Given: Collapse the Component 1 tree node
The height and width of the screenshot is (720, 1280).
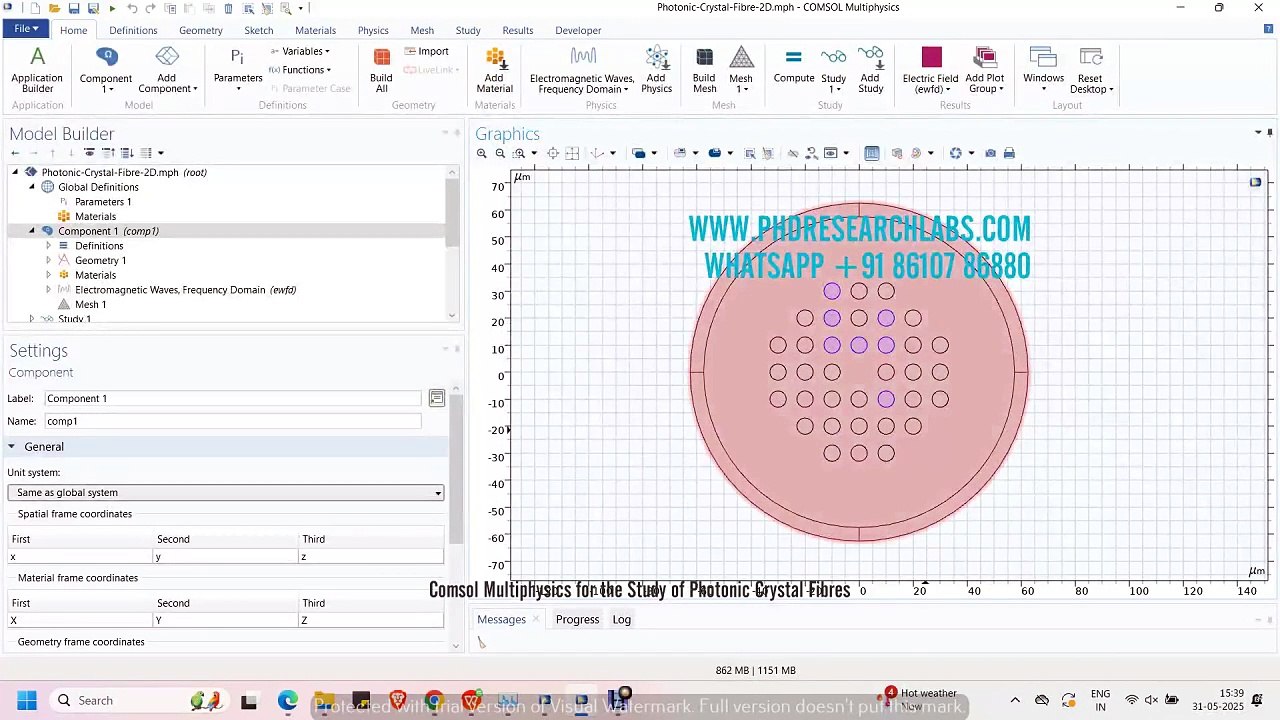Looking at the screenshot, I should tap(32, 231).
